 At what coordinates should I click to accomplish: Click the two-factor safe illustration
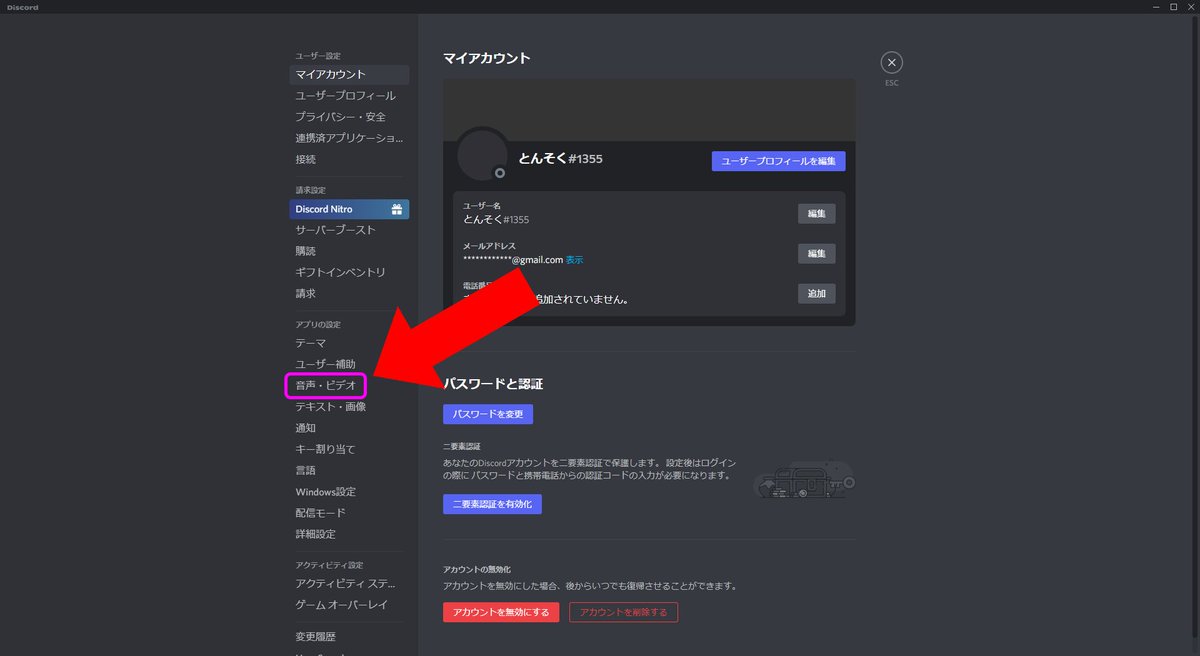(x=805, y=480)
